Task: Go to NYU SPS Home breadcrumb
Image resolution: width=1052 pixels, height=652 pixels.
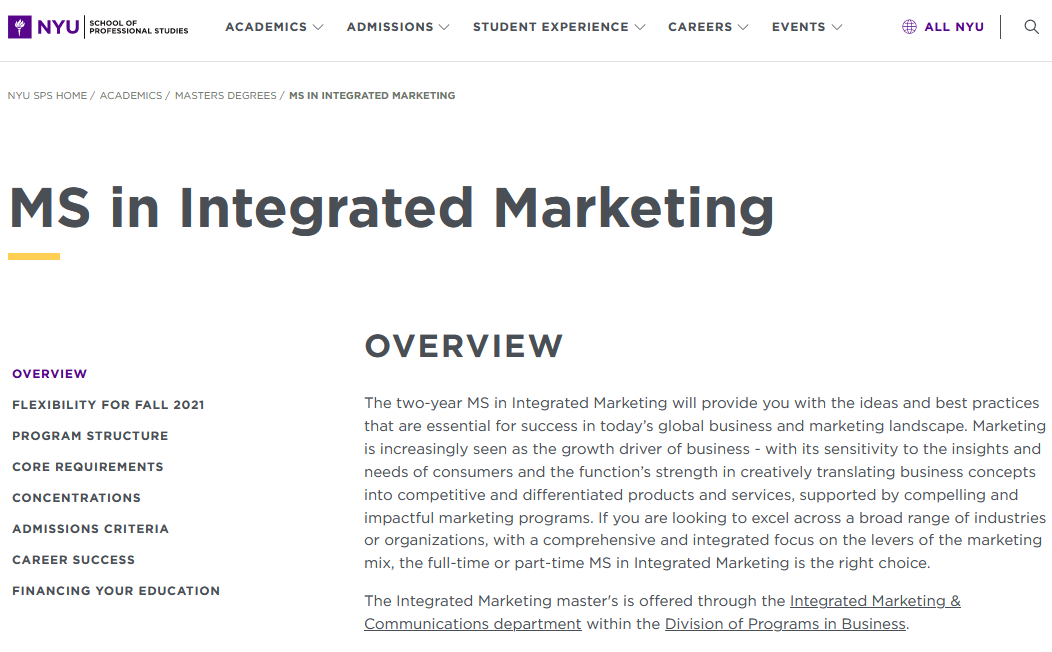Action: click(x=47, y=95)
